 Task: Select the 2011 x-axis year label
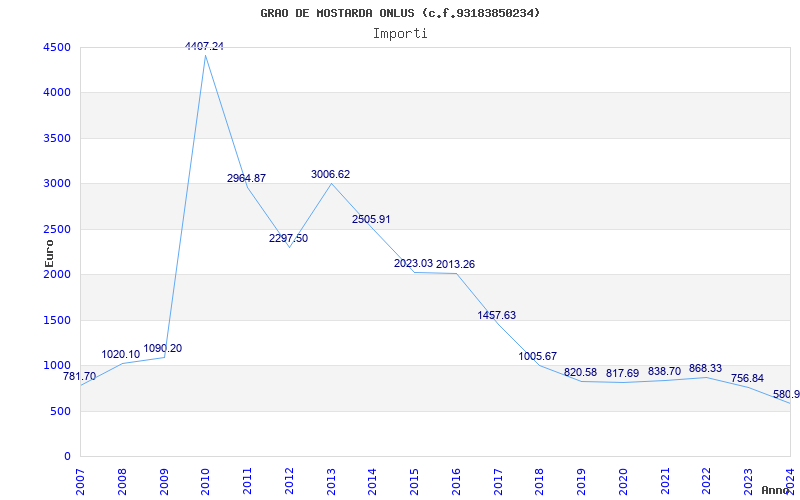247,482
